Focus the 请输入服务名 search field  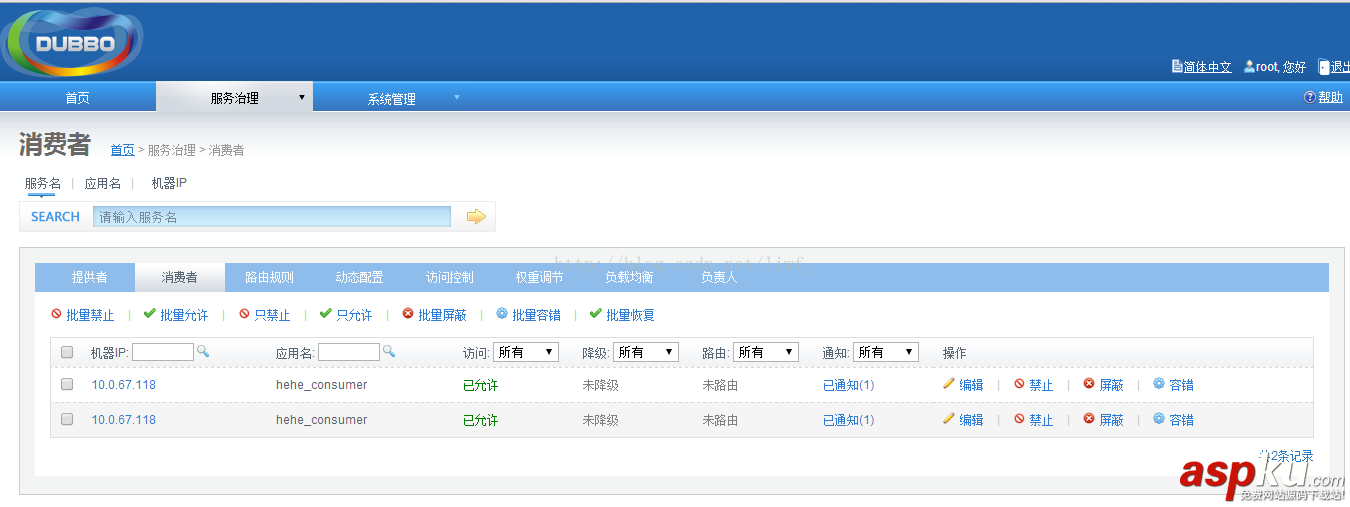coord(272,216)
